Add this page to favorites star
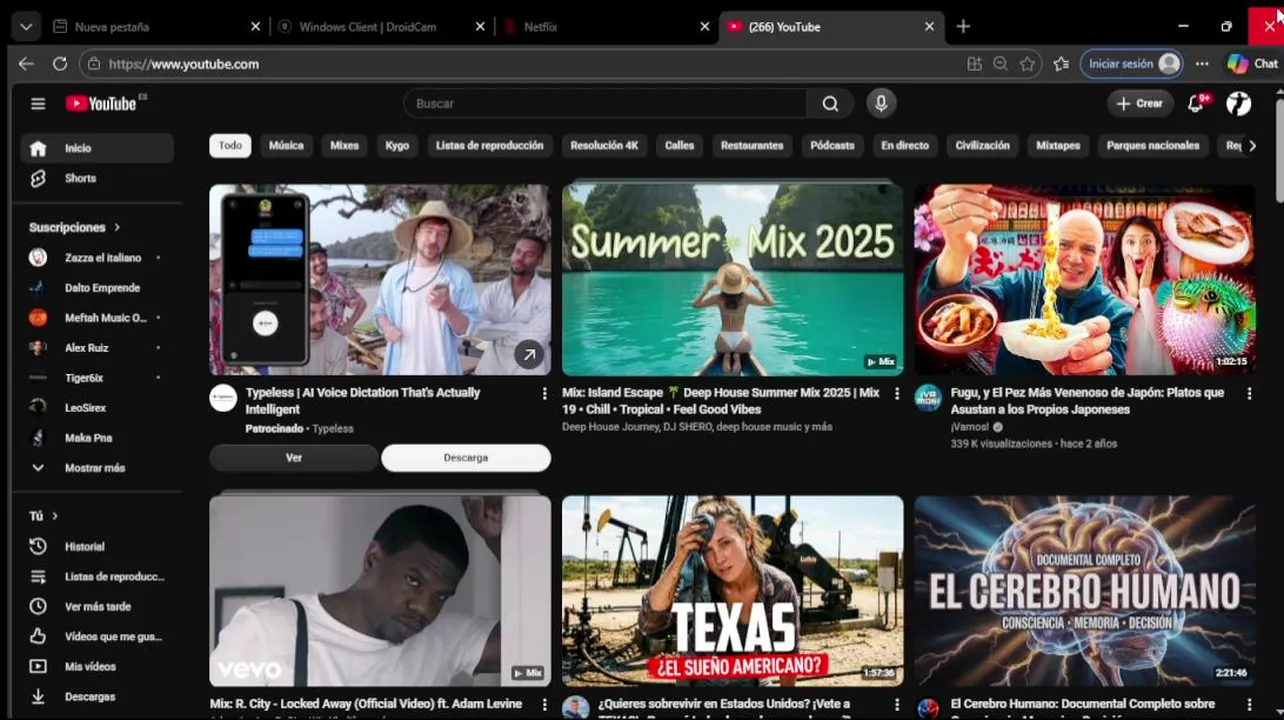This screenshot has height=720, width=1284. (1027, 63)
